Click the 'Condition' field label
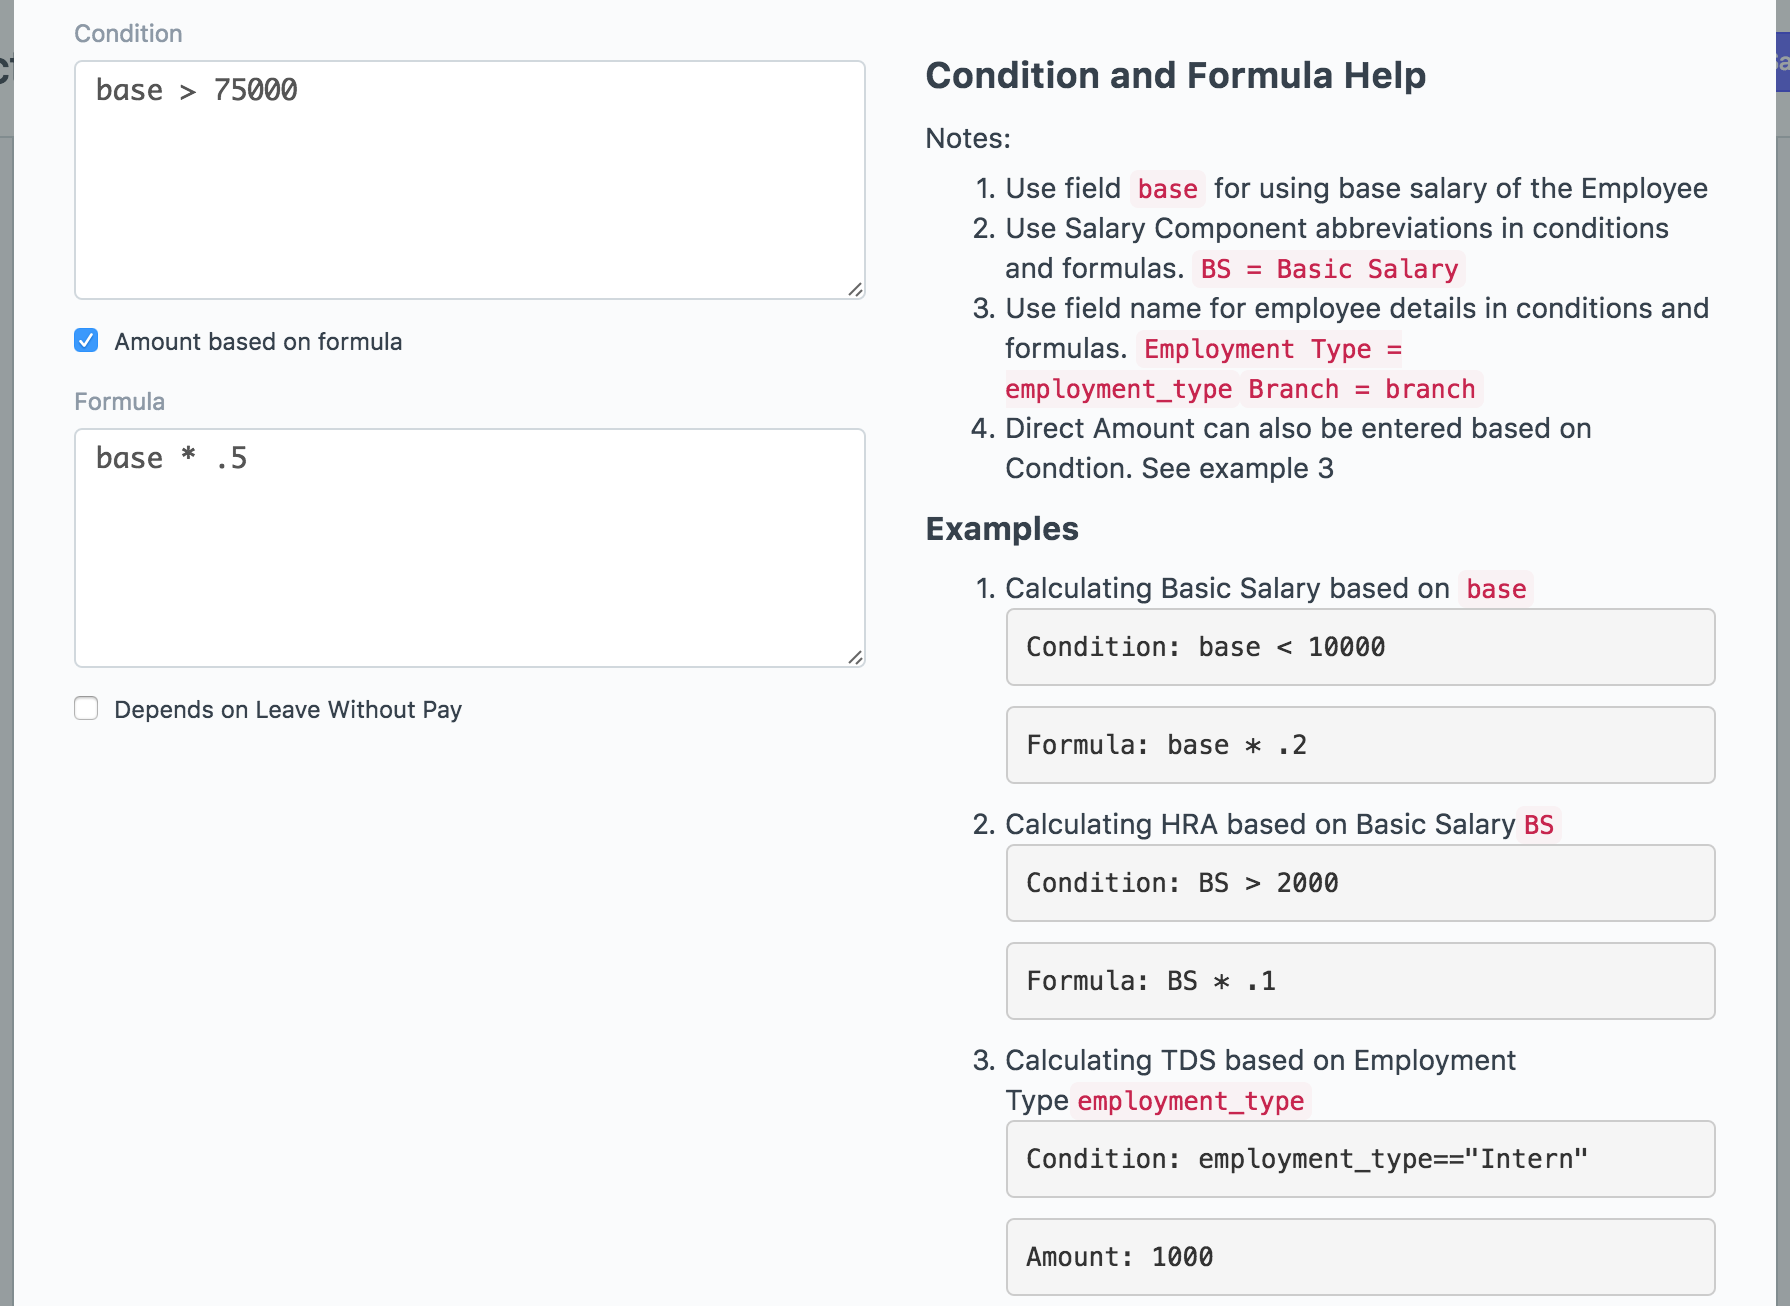The height and width of the screenshot is (1306, 1790). (128, 33)
